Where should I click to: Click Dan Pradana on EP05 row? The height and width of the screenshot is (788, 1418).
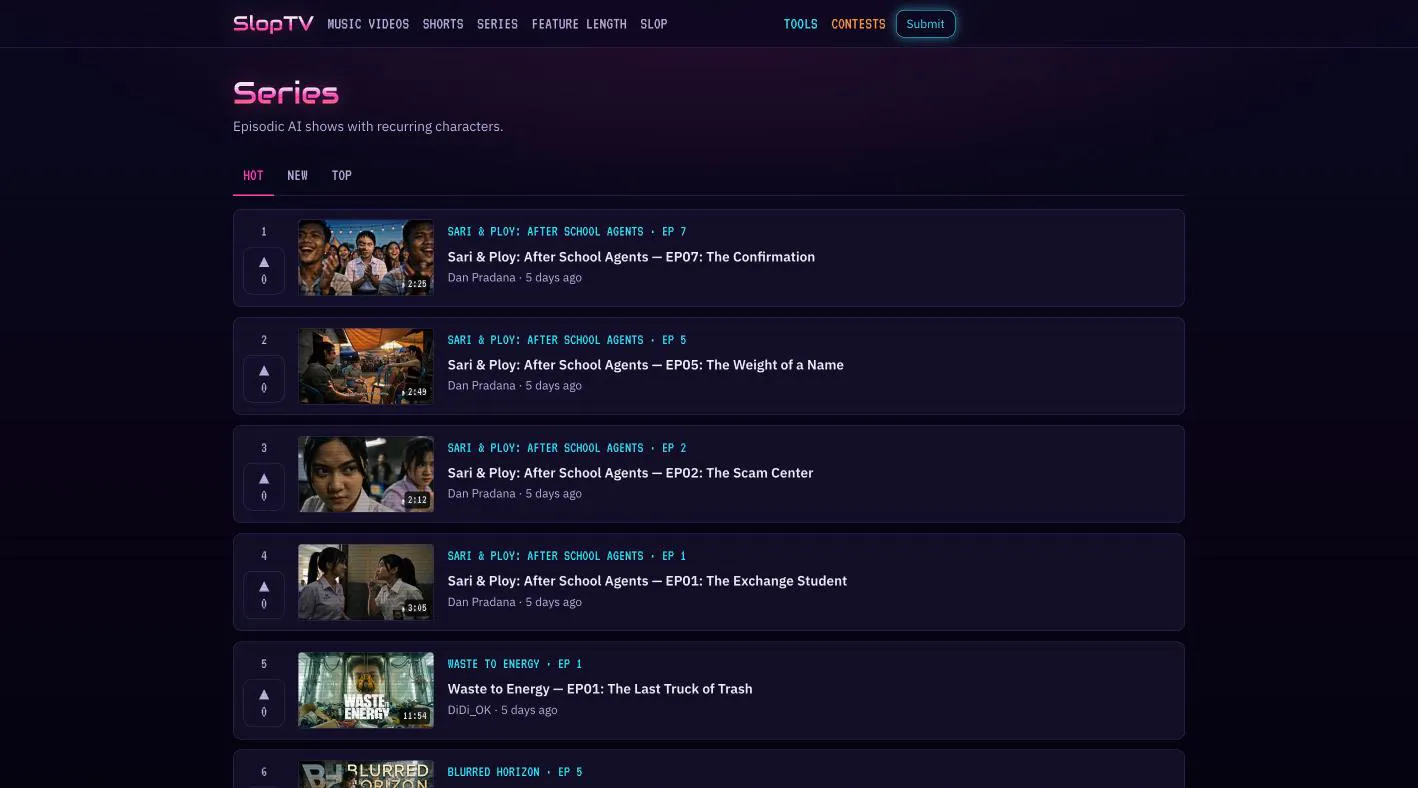(481, 386)
